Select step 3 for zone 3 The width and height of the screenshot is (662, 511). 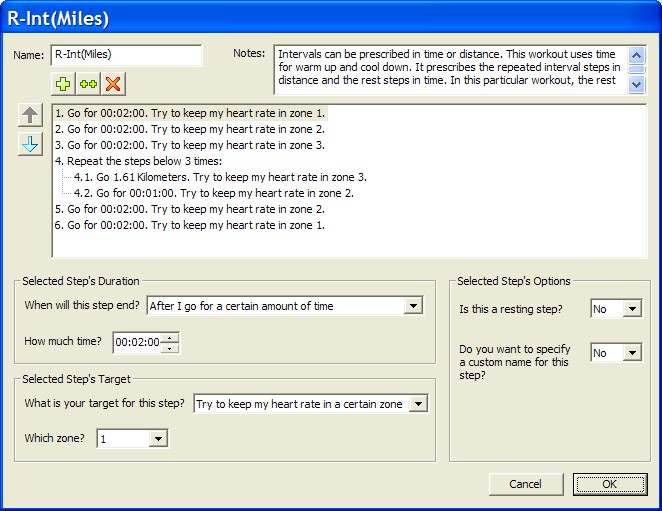190,145
